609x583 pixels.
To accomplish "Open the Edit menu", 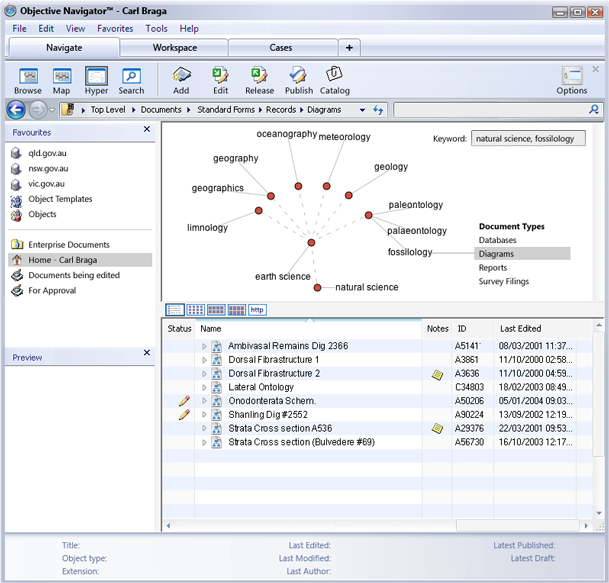I will (x=46, y=29).
